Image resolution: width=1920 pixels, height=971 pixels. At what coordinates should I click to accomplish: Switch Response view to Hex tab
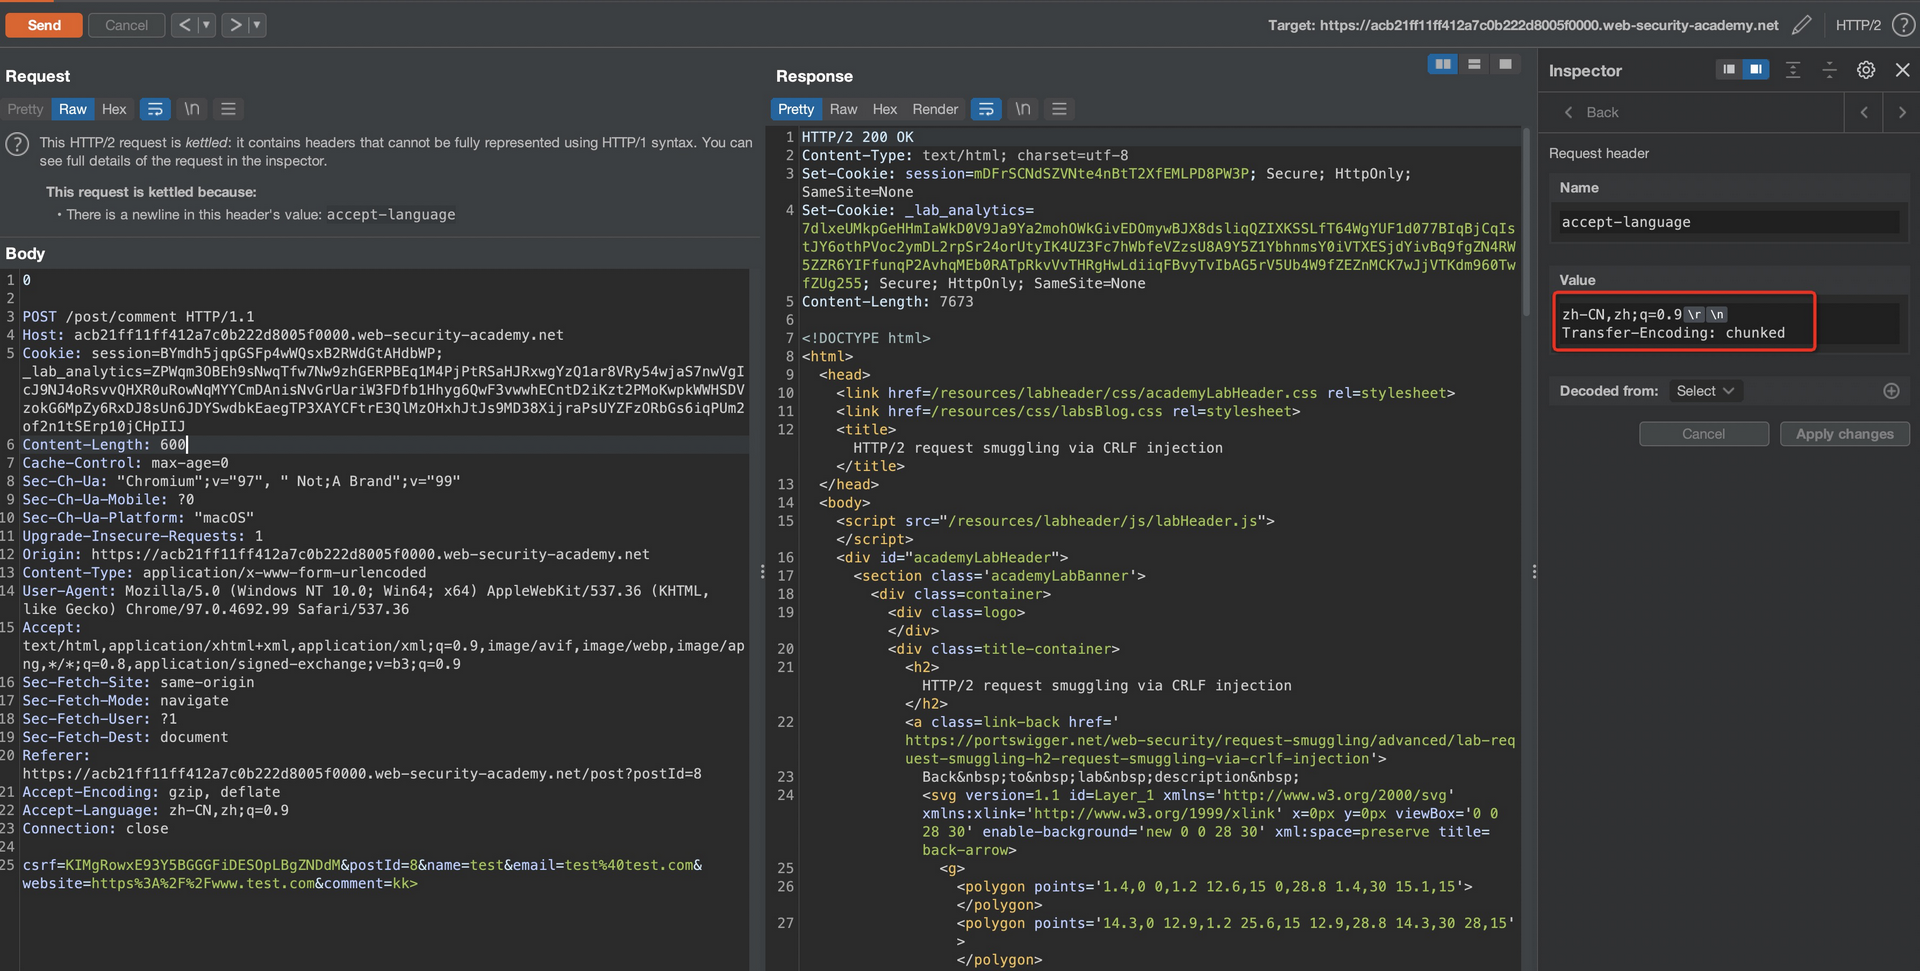[885, 109]
